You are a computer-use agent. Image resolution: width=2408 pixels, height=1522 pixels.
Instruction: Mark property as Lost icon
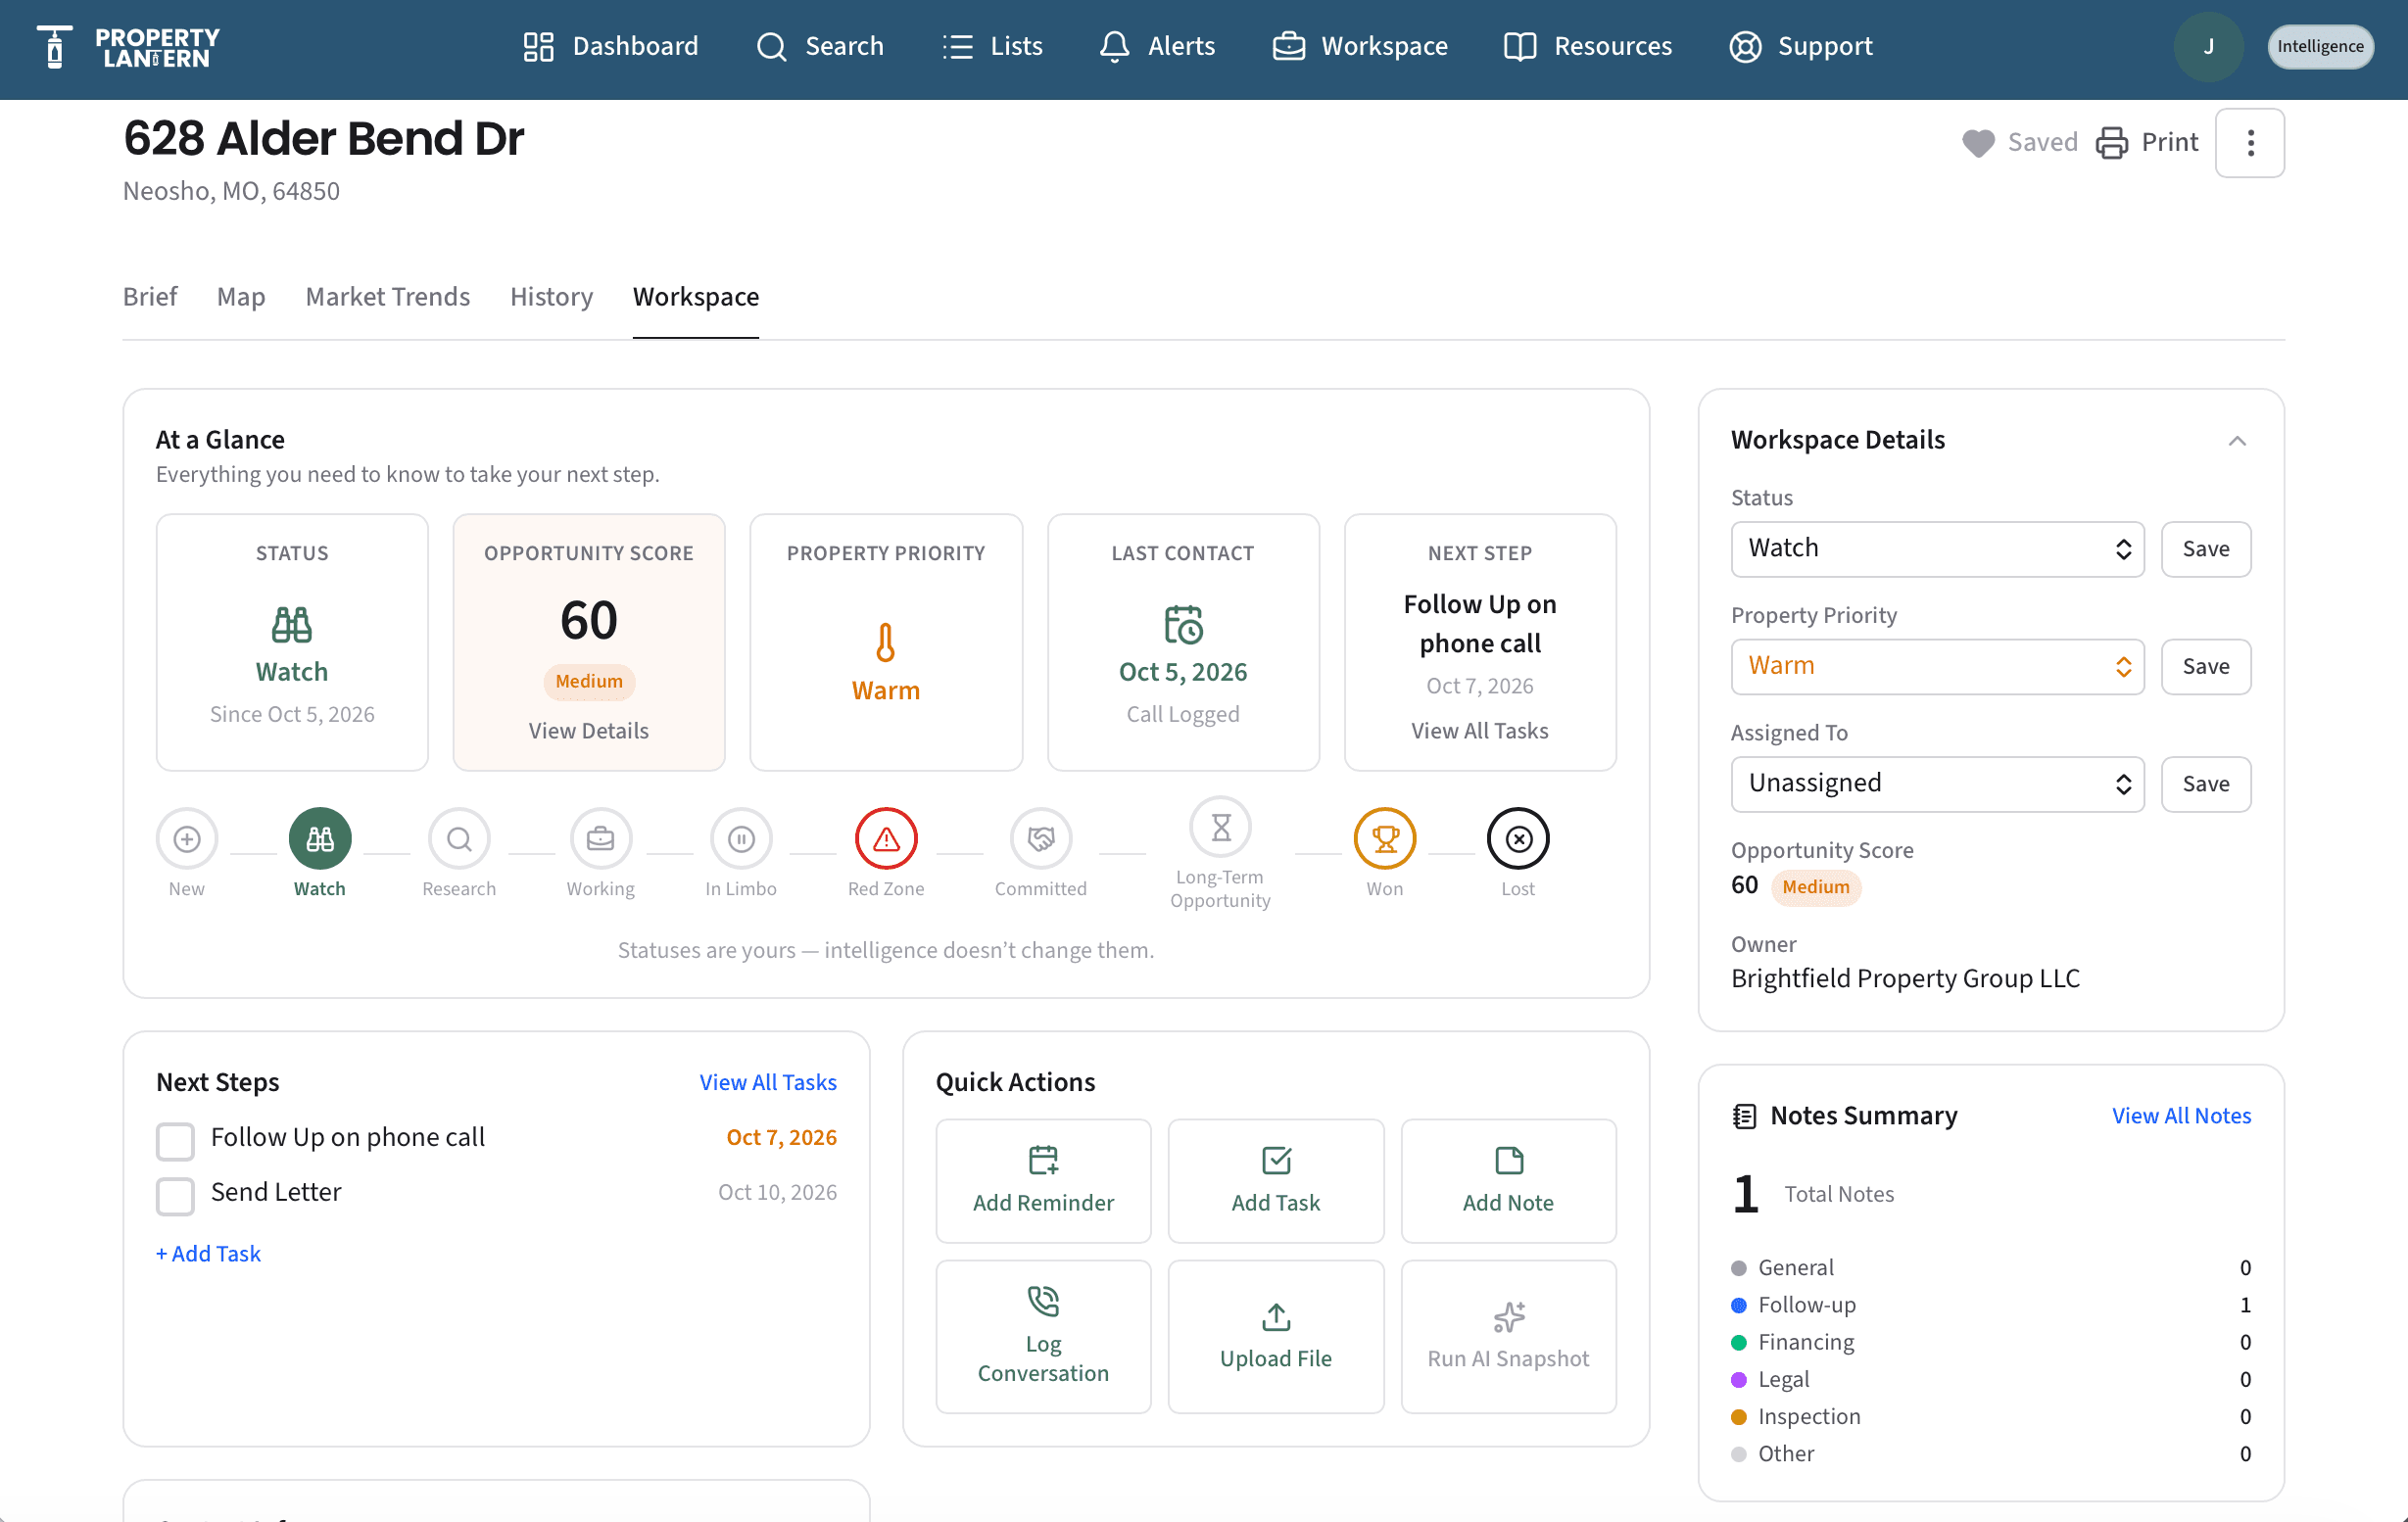(x=1518, y=838)
